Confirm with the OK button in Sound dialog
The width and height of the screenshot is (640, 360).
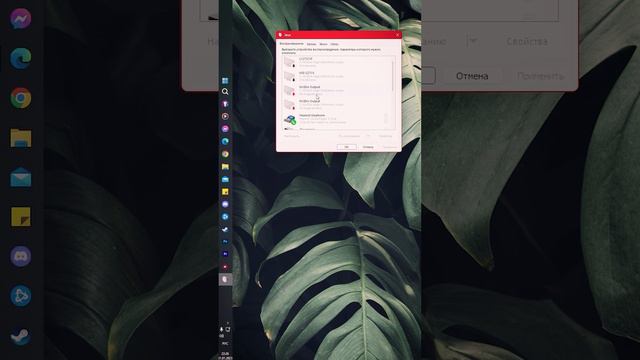point(347,147)
